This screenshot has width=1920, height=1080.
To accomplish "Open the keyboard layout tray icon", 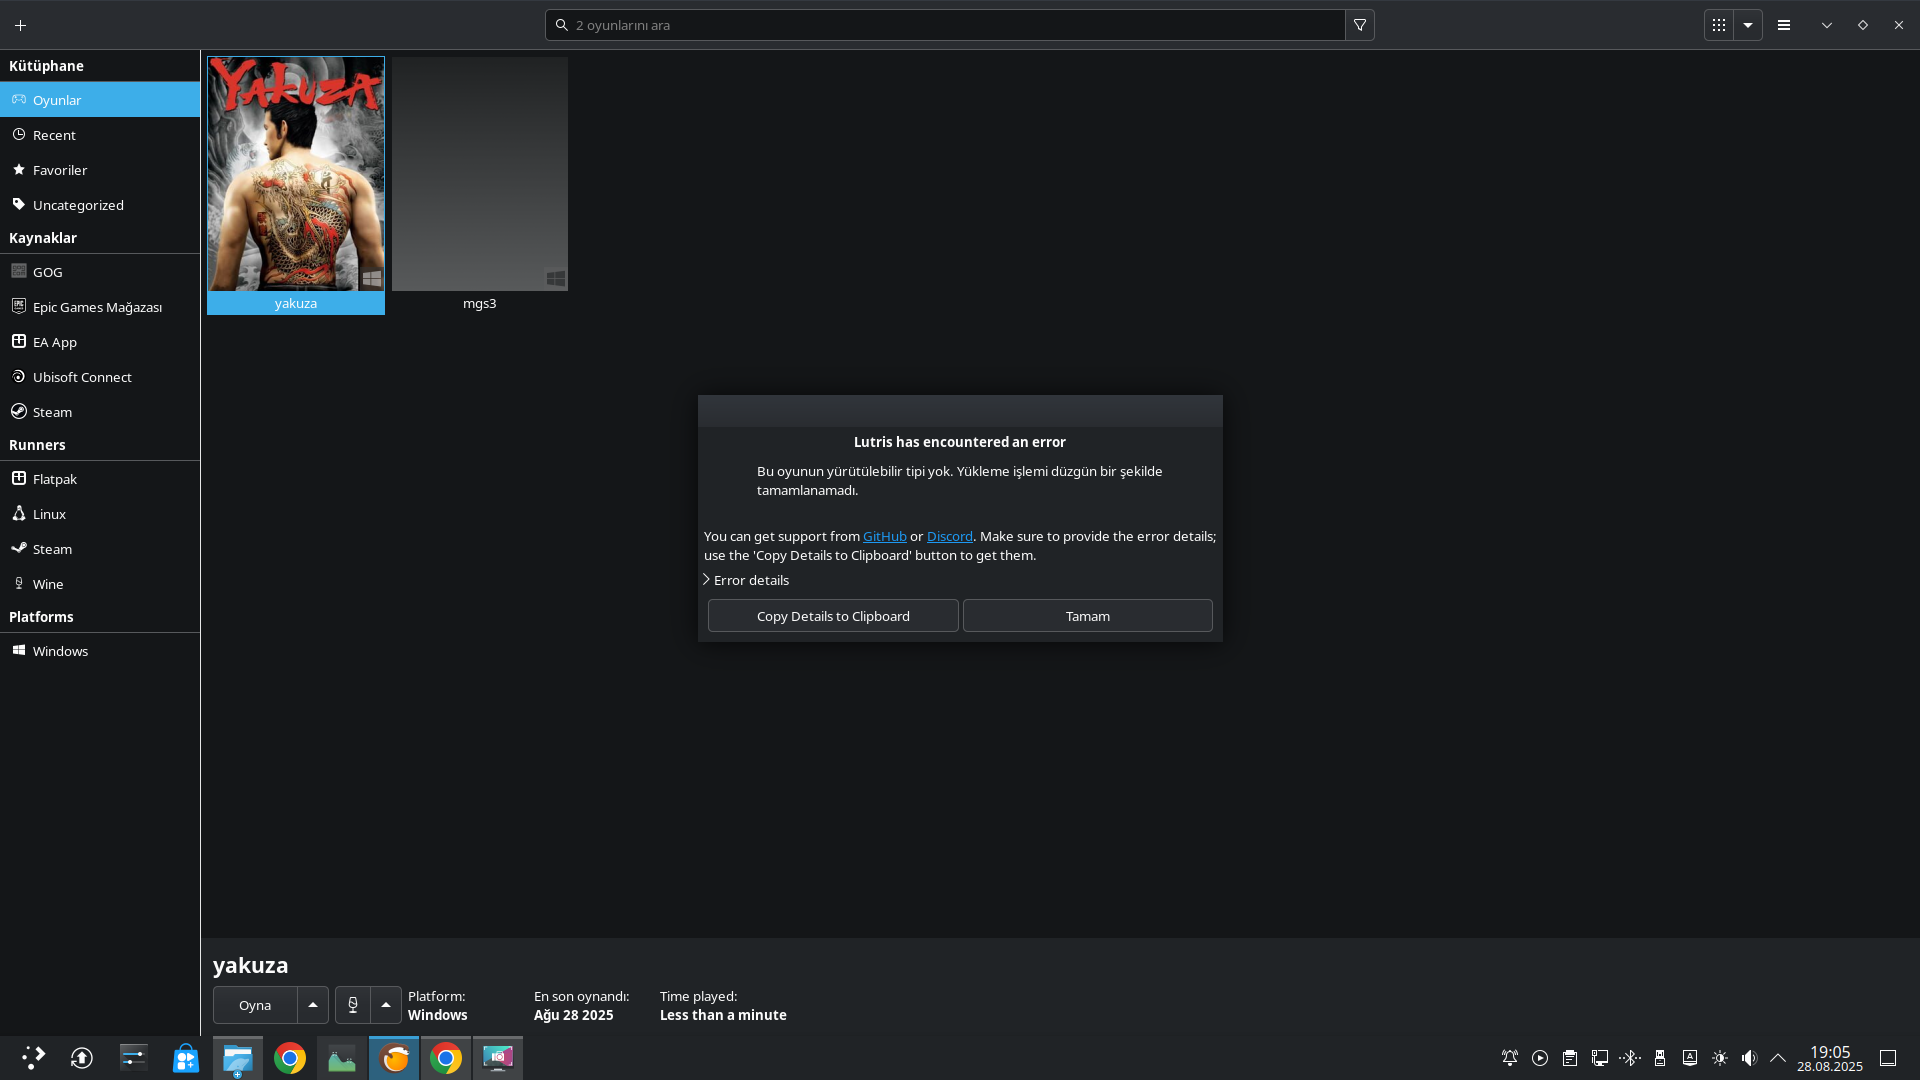I will coord(1690,1058).
